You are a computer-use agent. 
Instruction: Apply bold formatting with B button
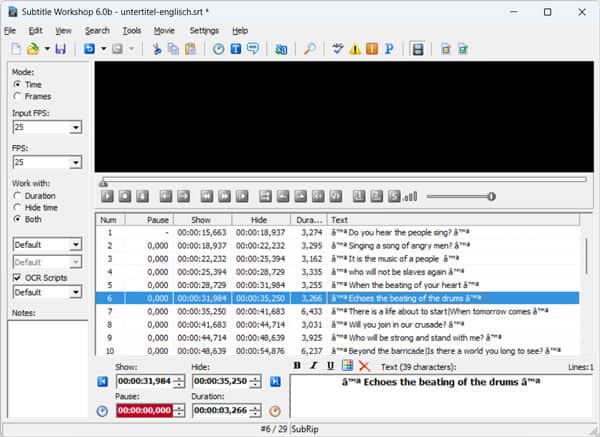pyautogui.click(x=297, y=366)
